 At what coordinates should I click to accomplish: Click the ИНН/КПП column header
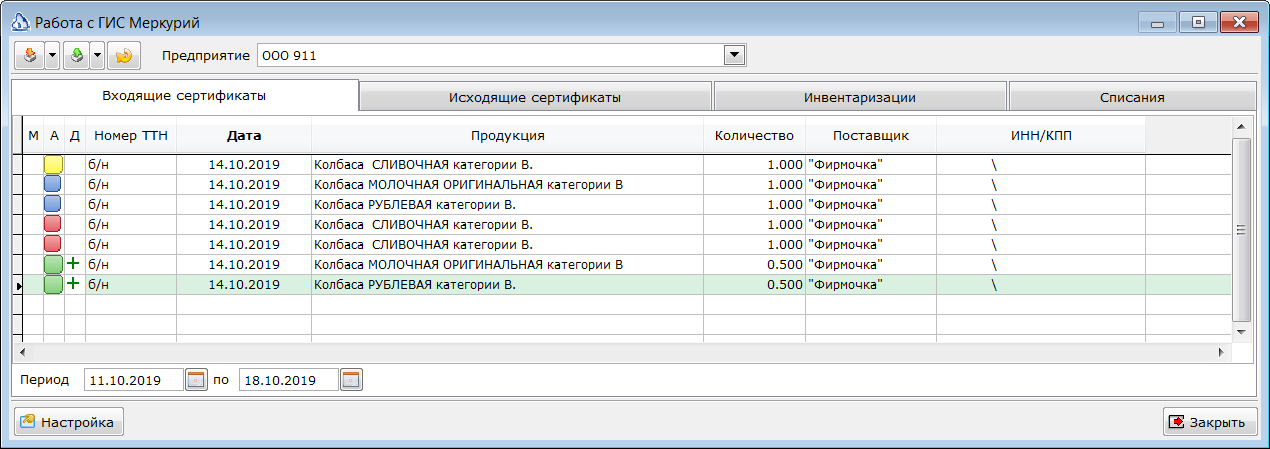1040,135
